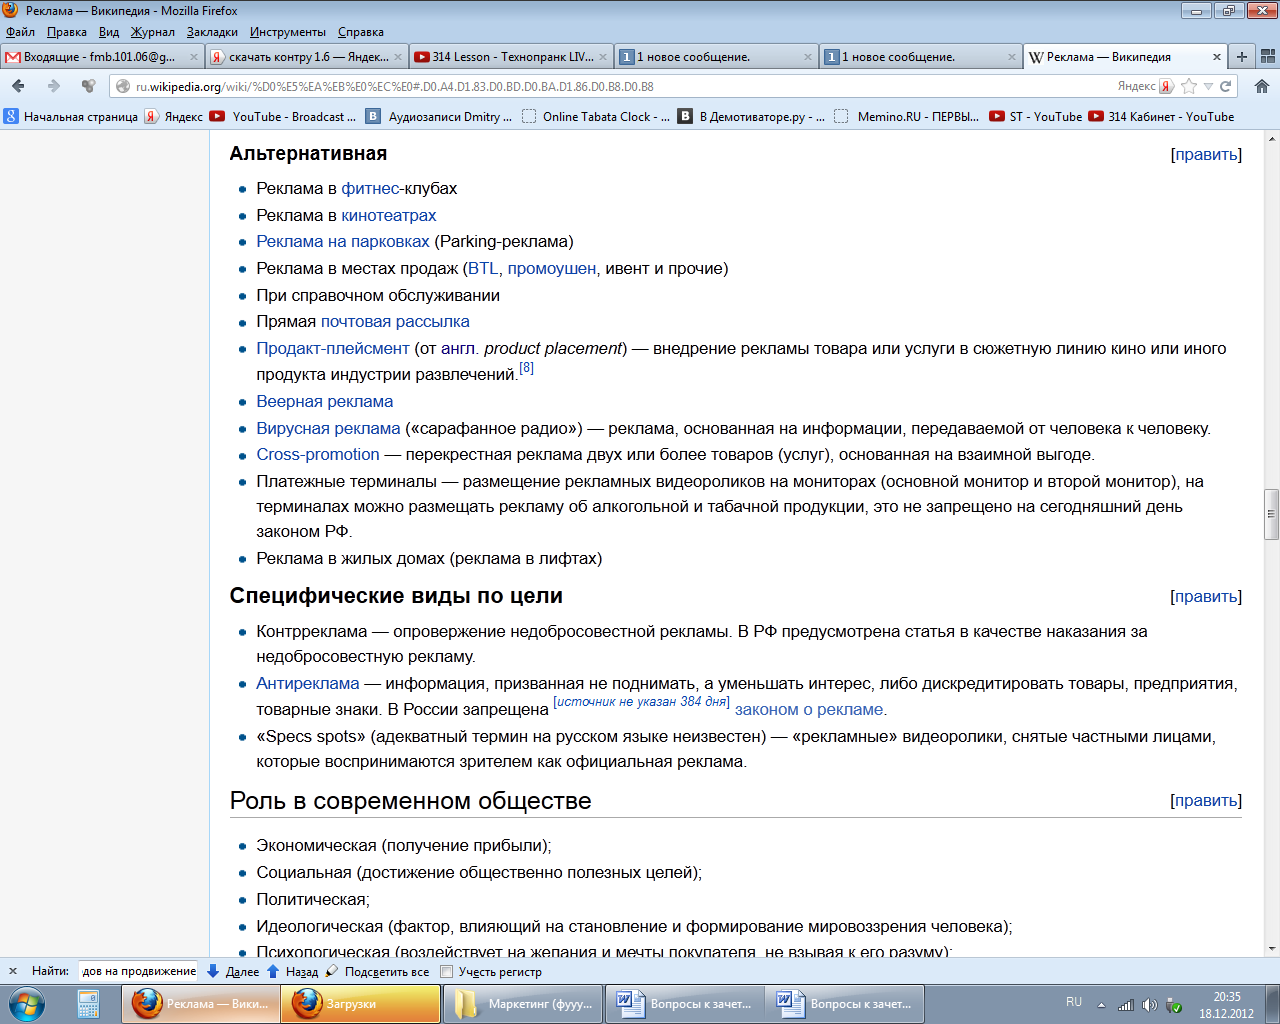
Task: Click the Далее down-arrow find button
Action: pyautogui.click(x=232, y=971)
